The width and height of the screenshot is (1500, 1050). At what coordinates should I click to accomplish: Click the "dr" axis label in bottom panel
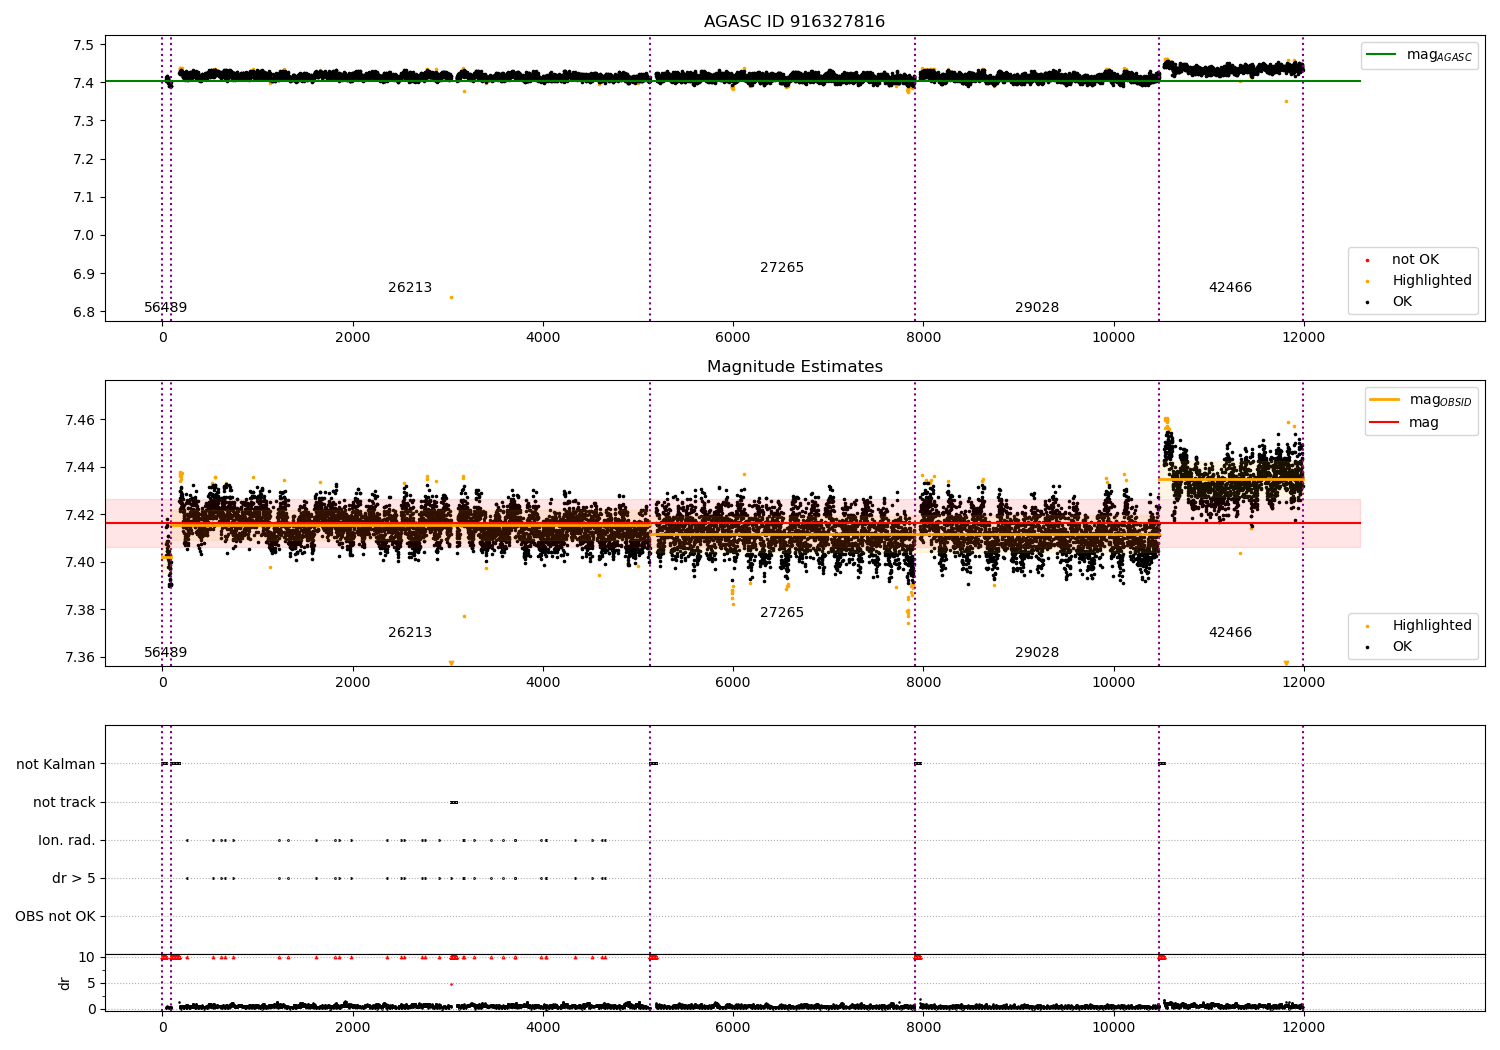tap(65, 983)
